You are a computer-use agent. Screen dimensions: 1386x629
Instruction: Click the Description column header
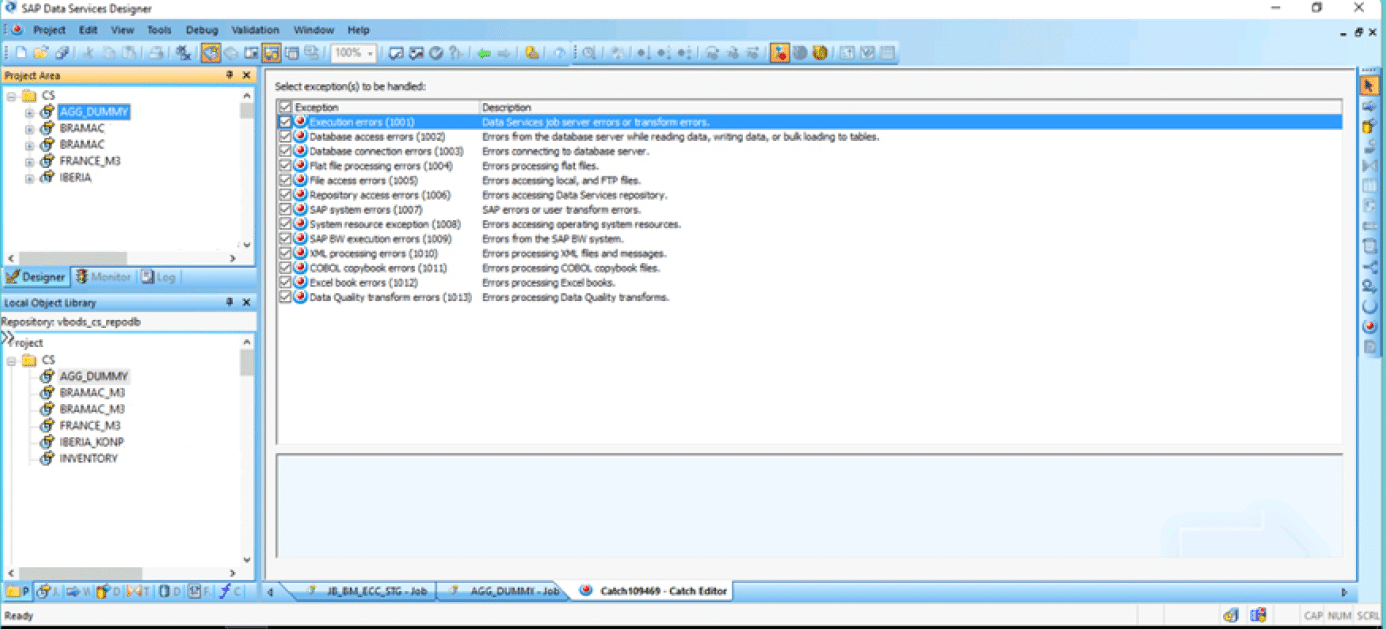click(x=506, y=107)
